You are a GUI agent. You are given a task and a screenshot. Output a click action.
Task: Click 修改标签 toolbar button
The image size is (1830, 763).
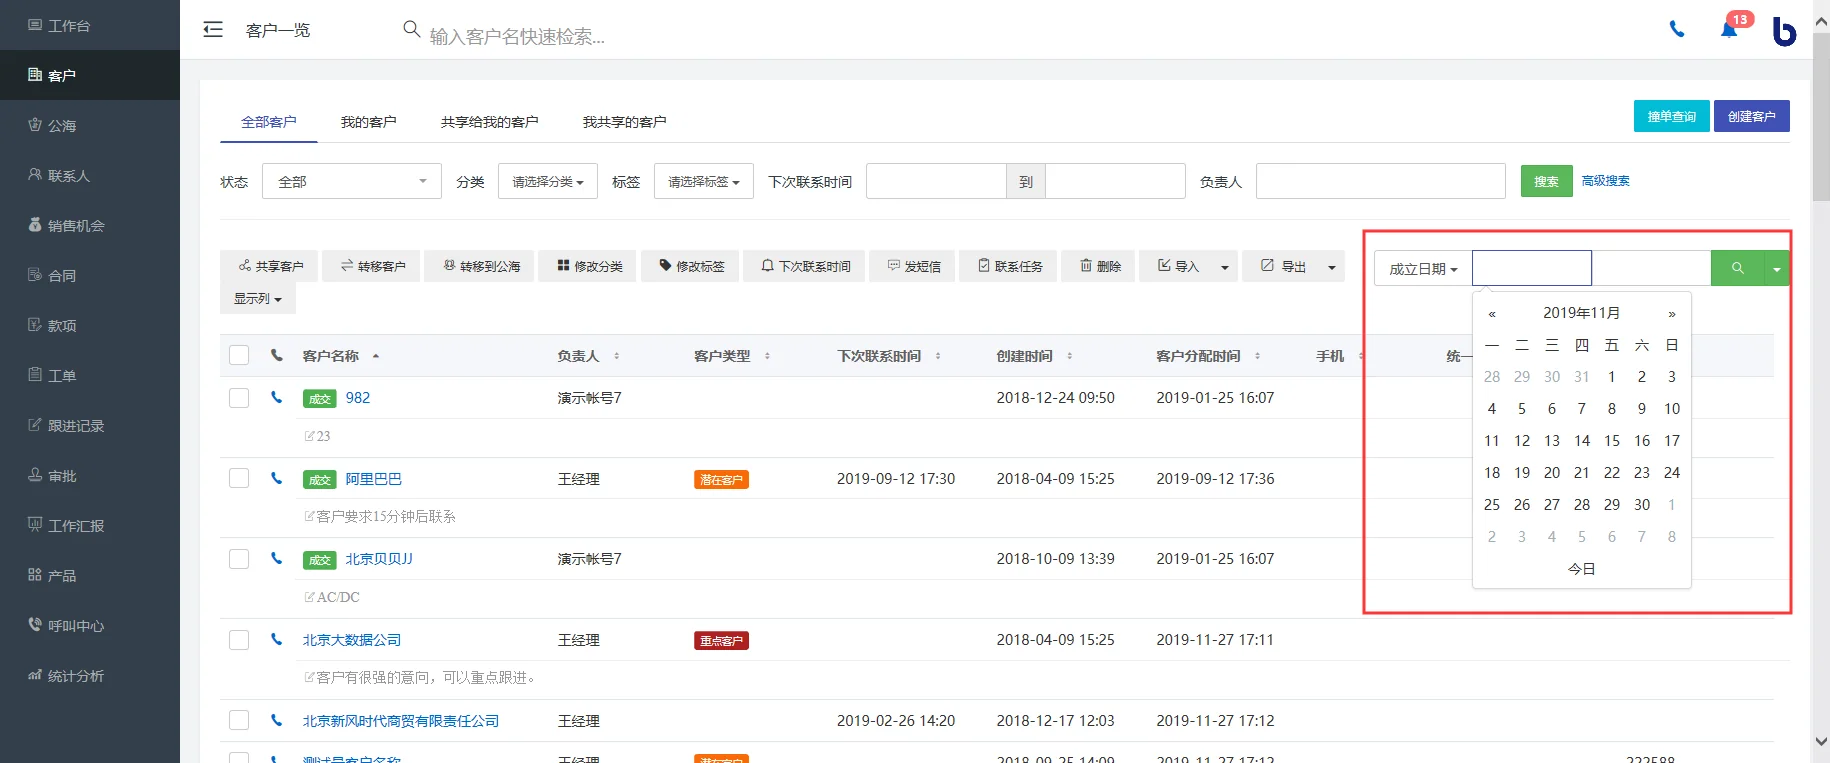[x=690, y=266]
